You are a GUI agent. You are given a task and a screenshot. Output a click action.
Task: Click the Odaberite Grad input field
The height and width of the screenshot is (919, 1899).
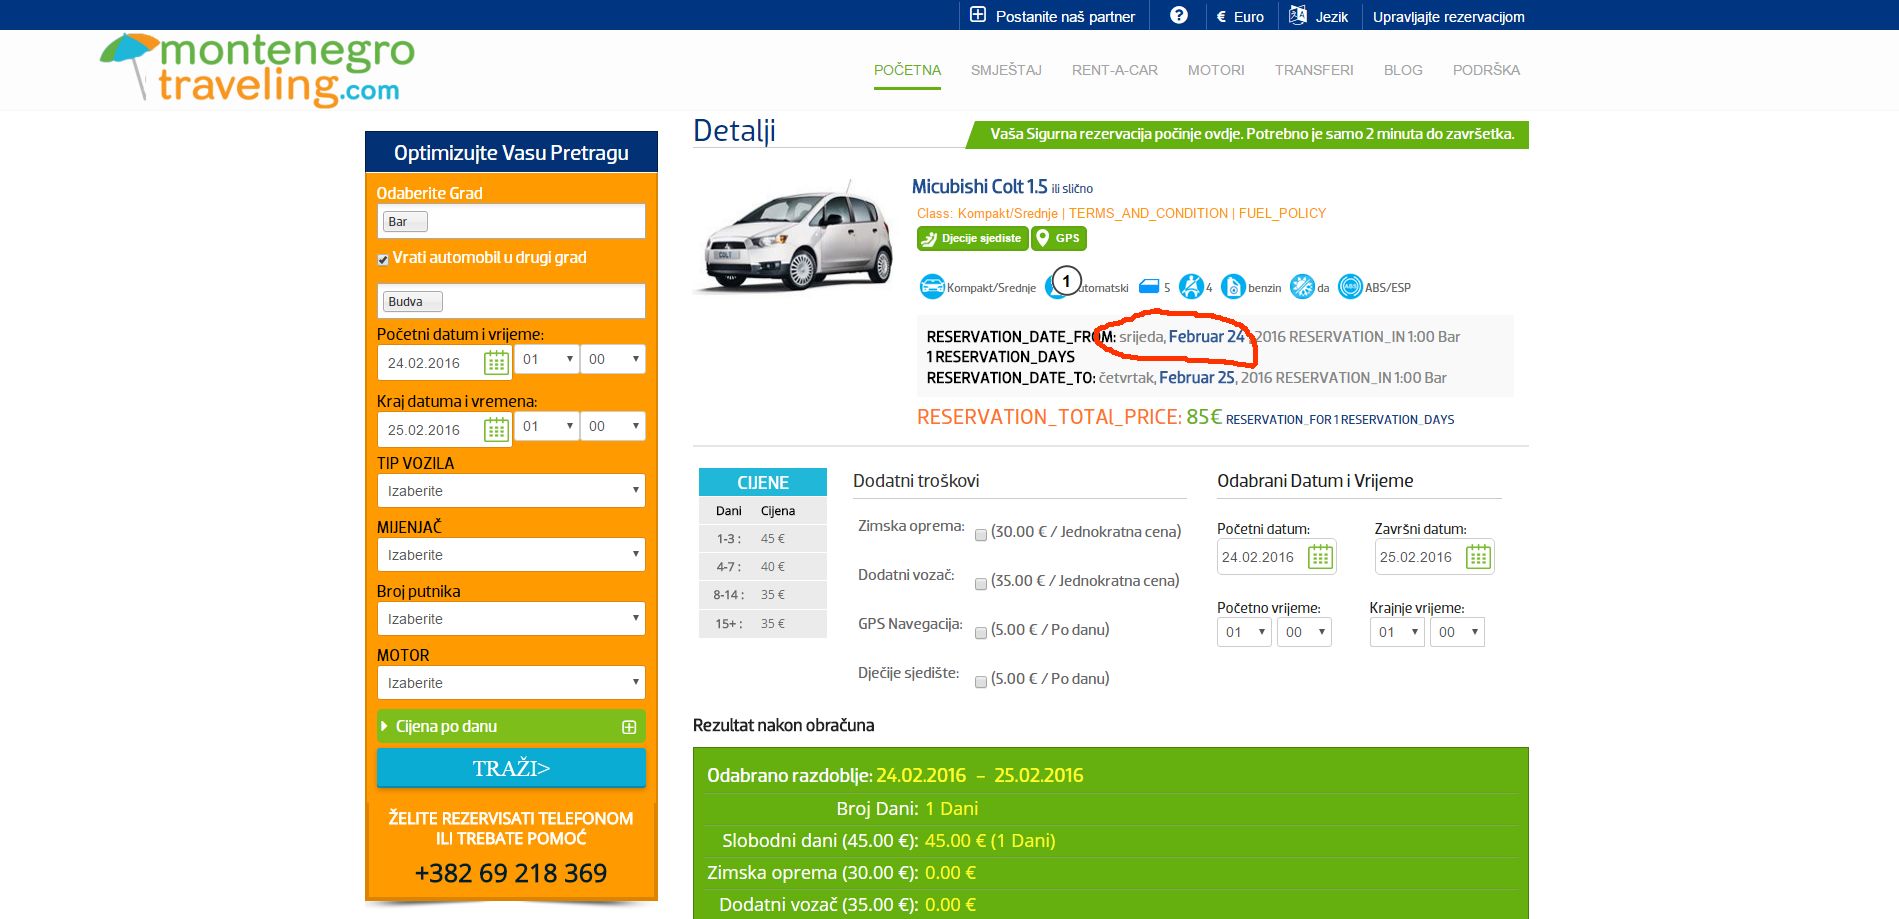point(535,221)
